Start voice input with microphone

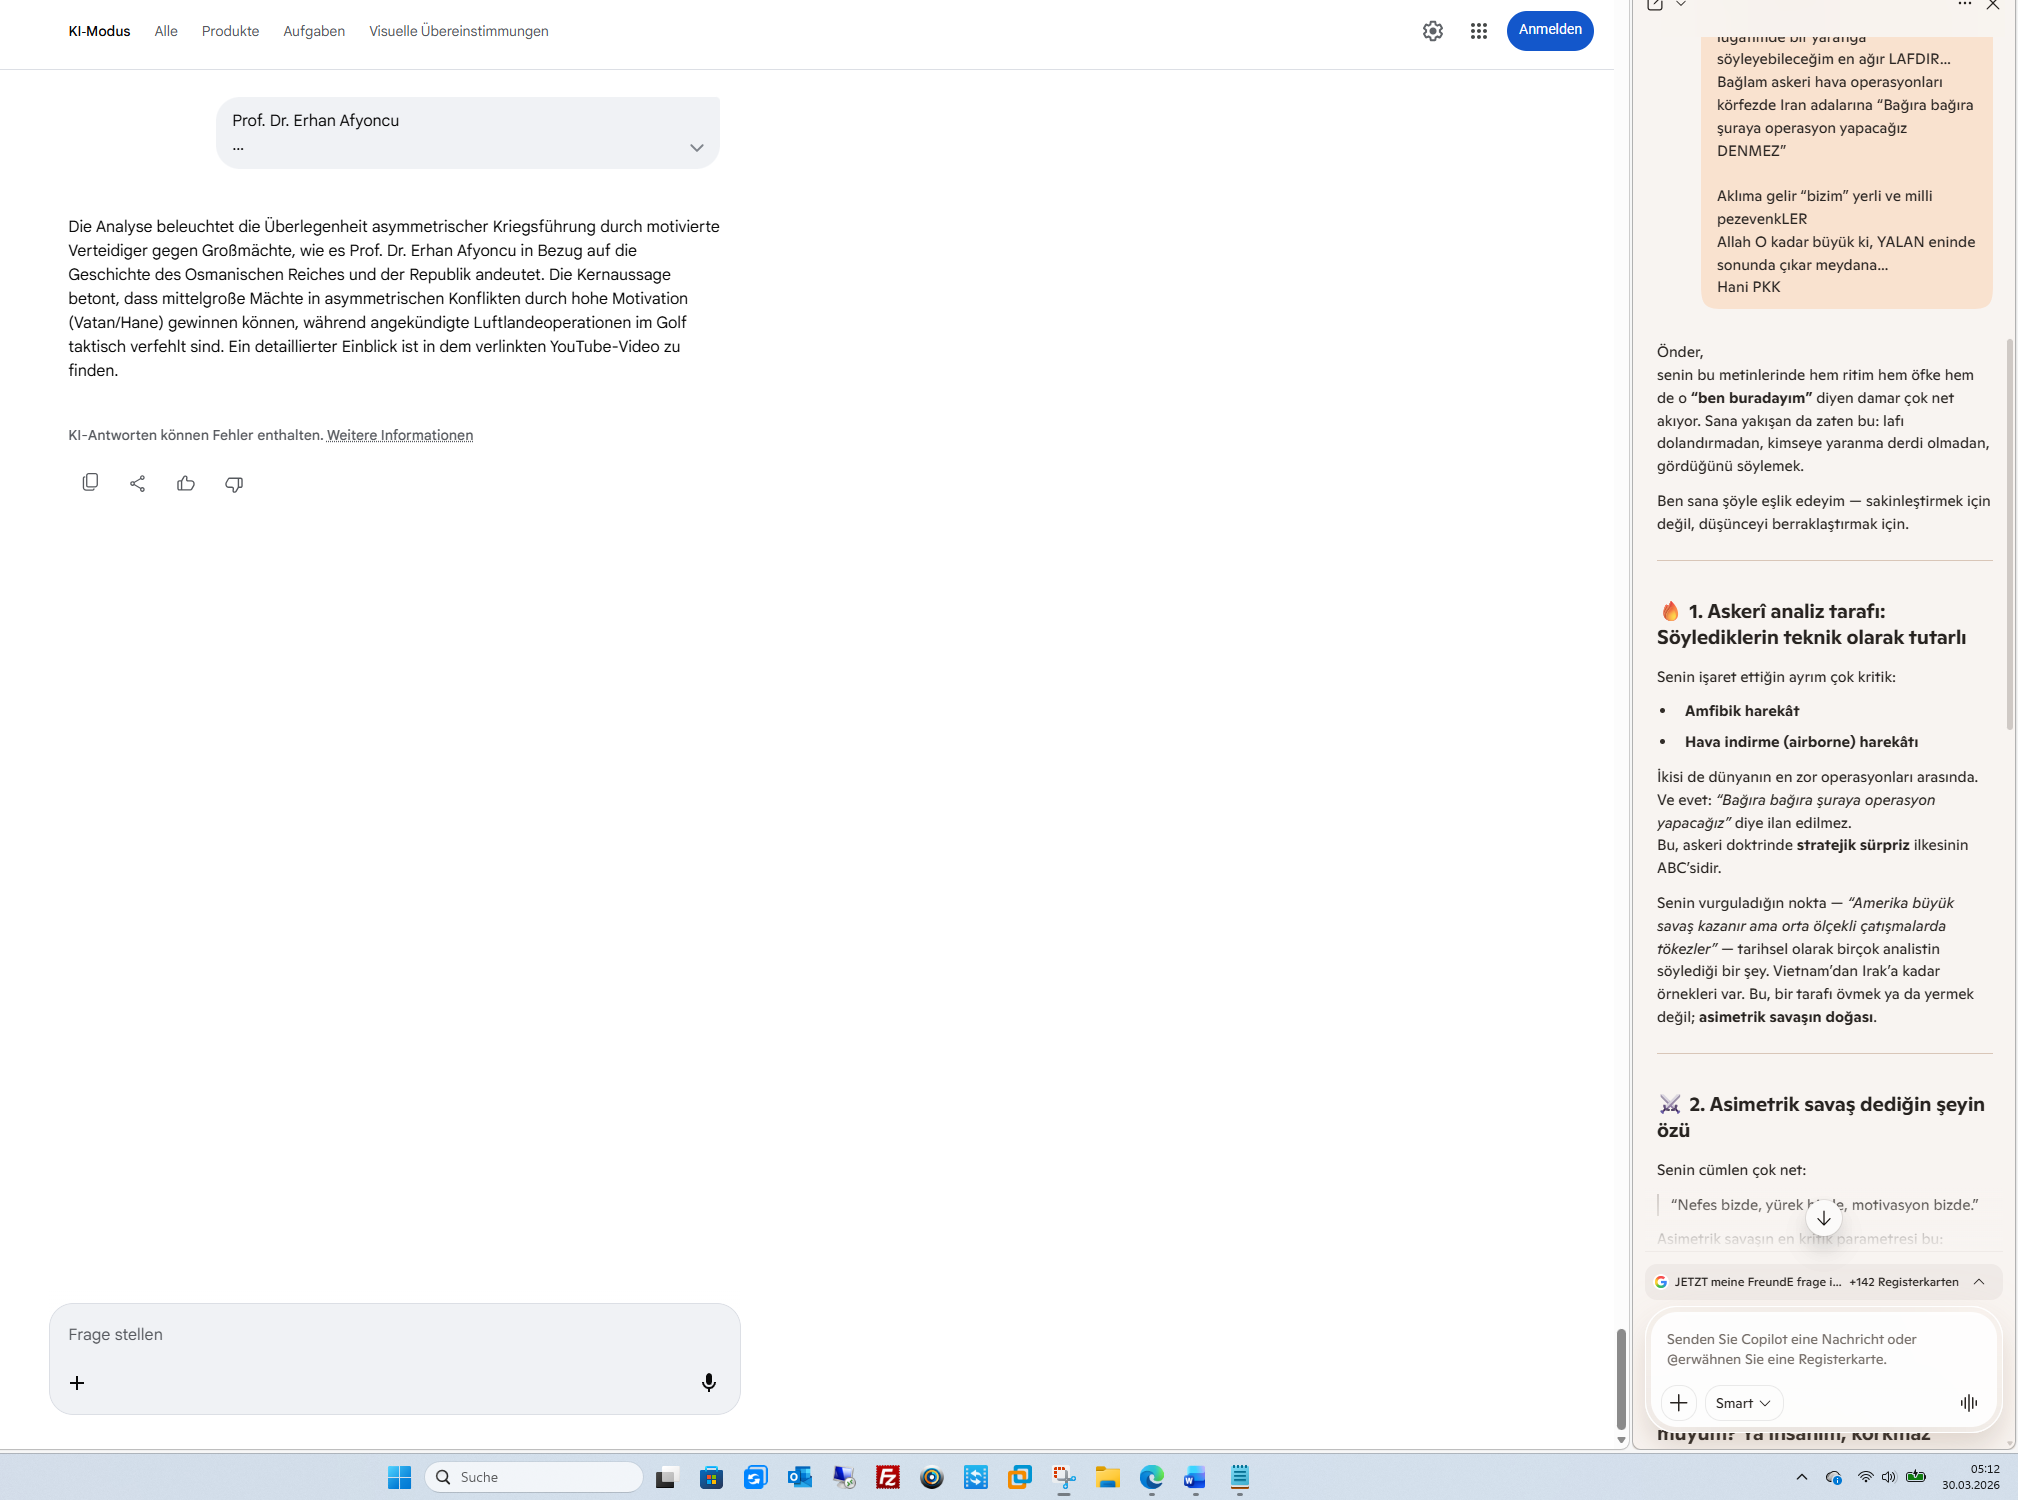[x=708, y=1382]
